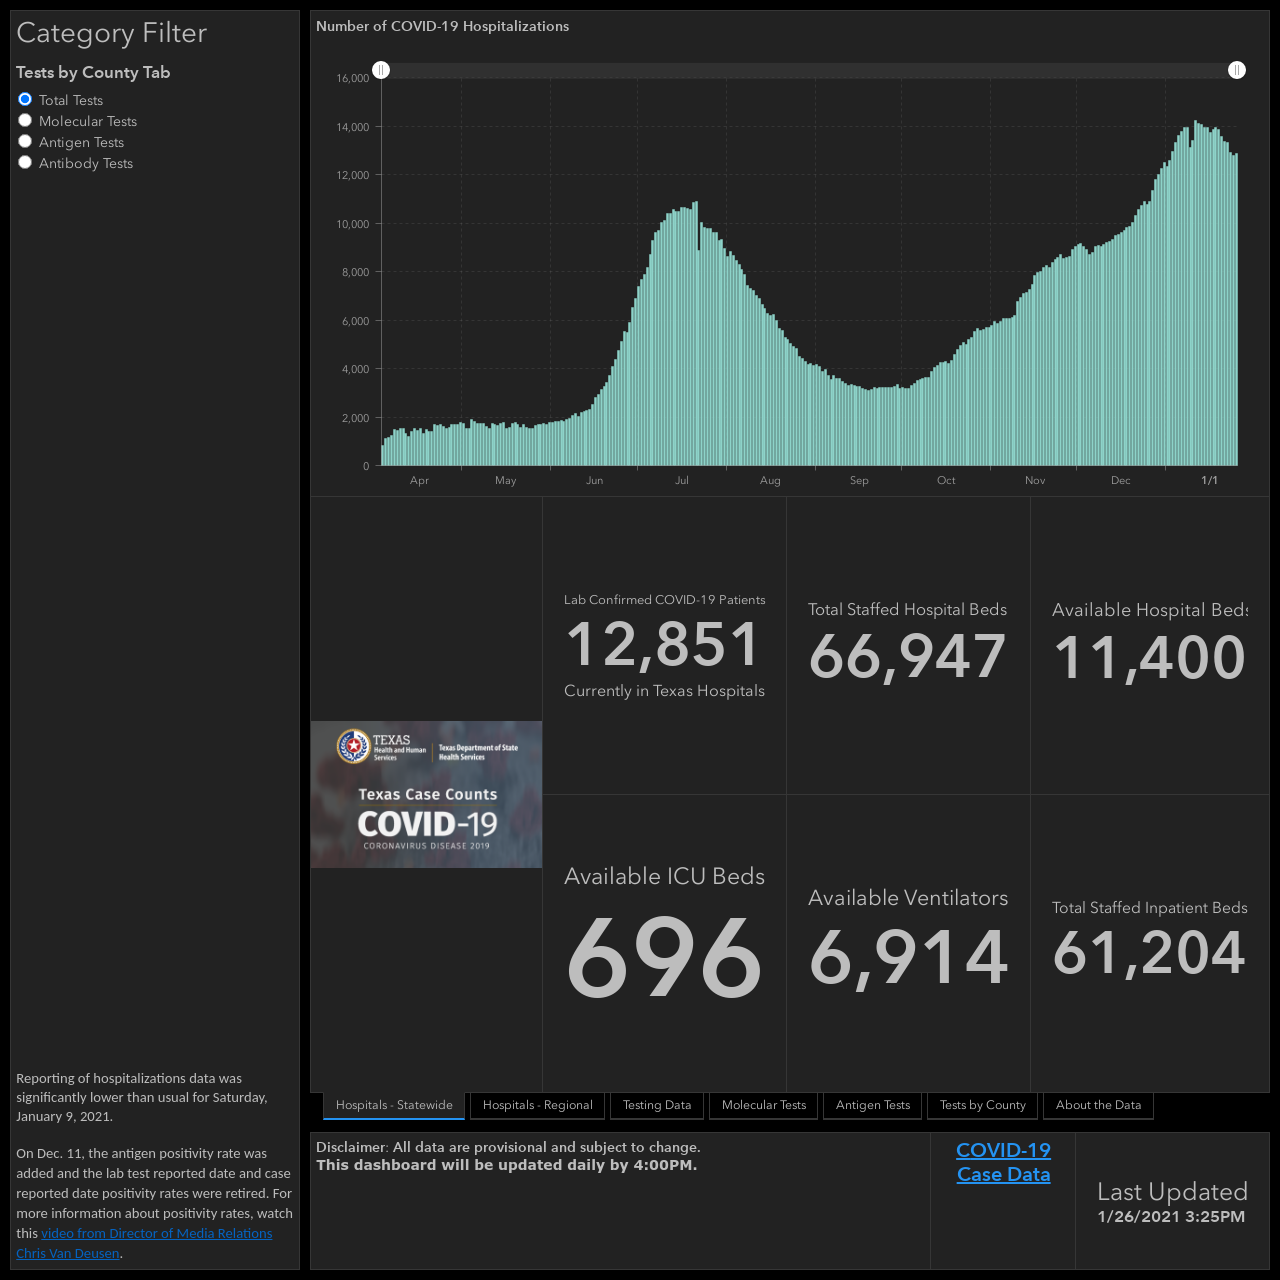Select the Molecular Tests radio option
Viewport: 1280px width, 1280px height.
point(25,120)
